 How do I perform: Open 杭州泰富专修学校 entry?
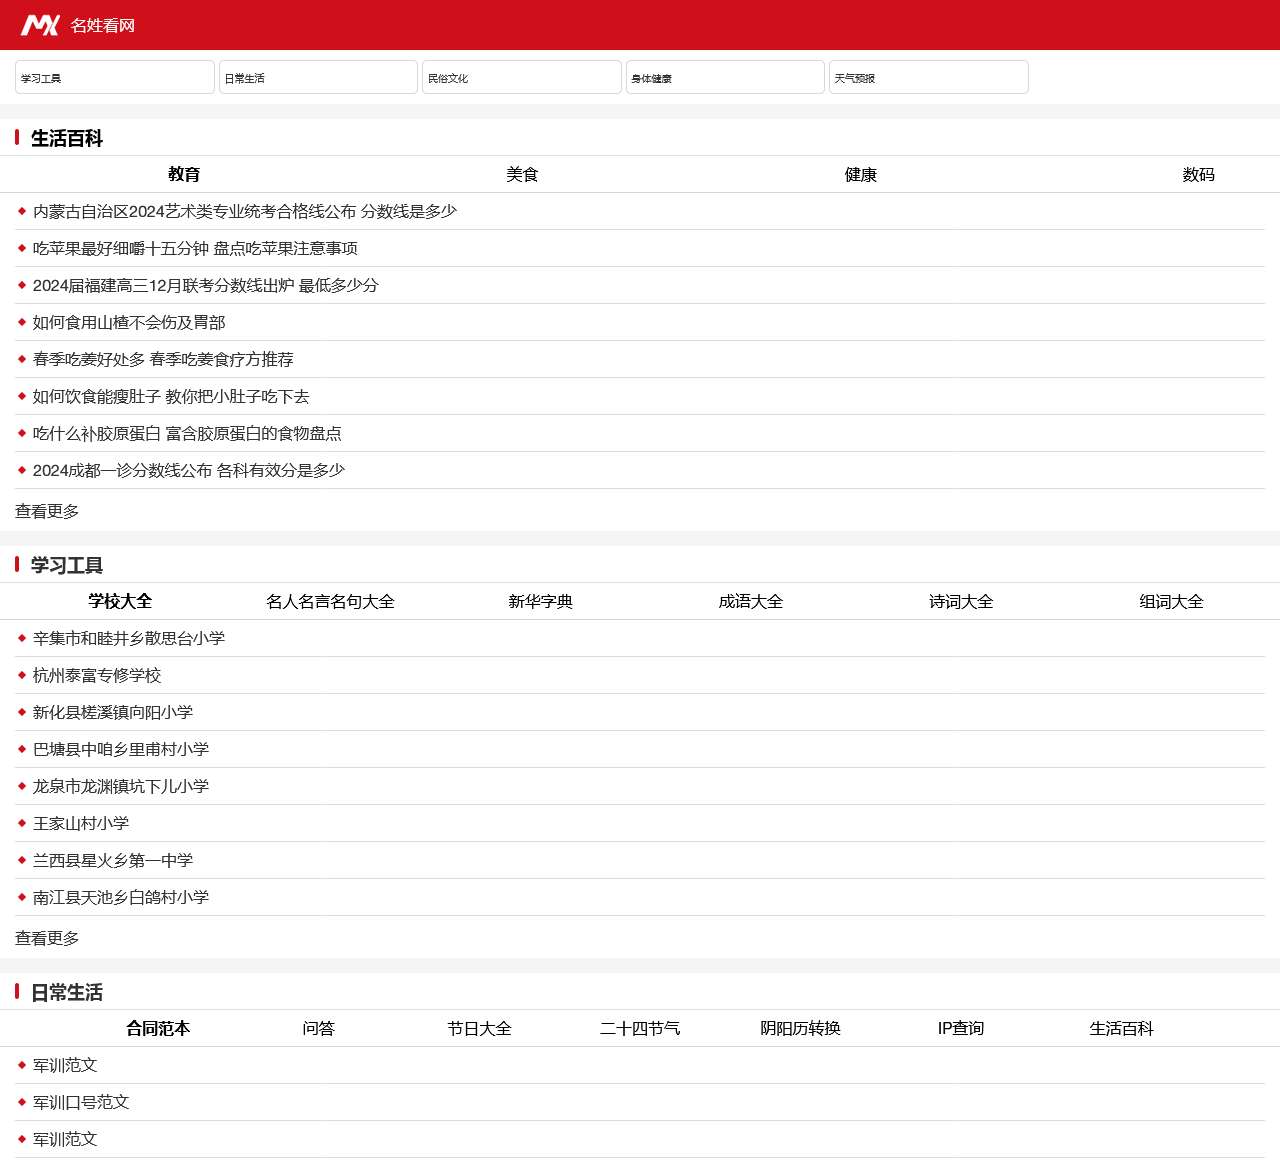[97, 675]
